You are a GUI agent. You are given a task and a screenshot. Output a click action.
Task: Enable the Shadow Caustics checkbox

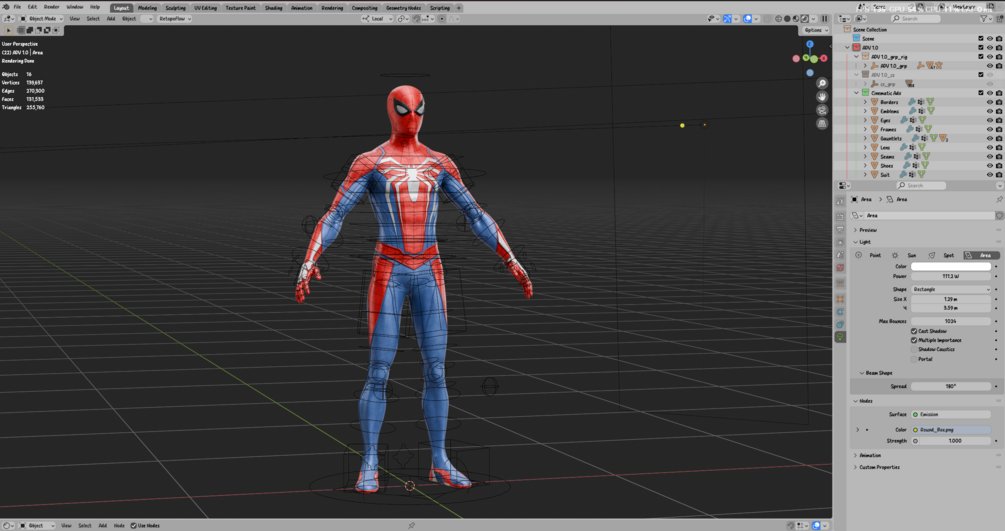[x=914, y=349]
